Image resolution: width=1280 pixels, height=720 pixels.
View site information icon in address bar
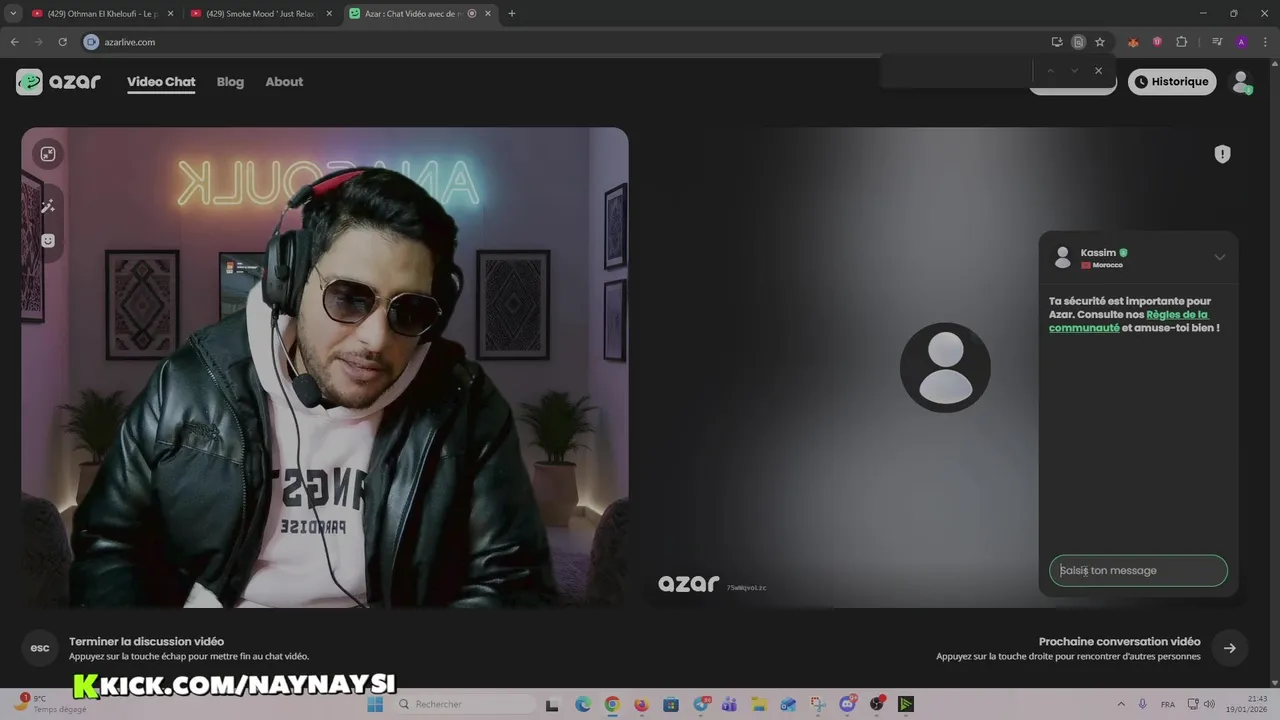(x=91, y=42)
